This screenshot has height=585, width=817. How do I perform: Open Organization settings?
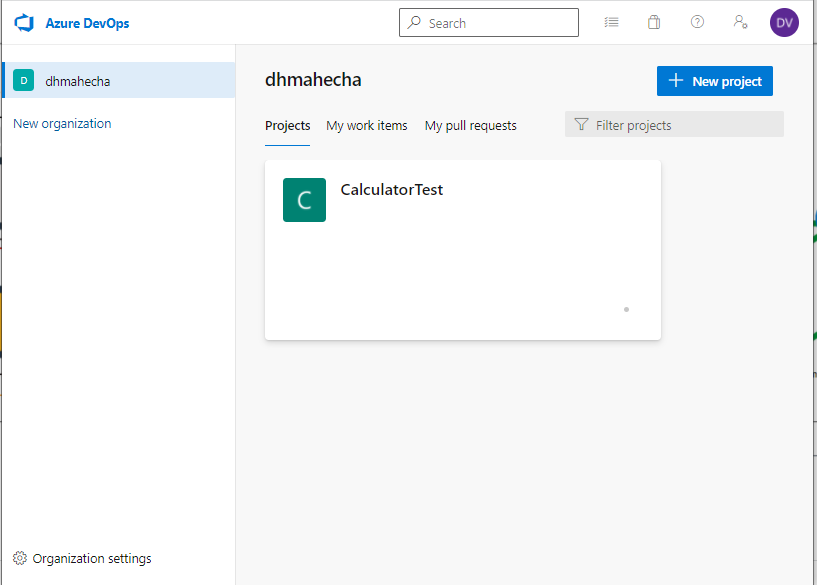coord(82,558)
